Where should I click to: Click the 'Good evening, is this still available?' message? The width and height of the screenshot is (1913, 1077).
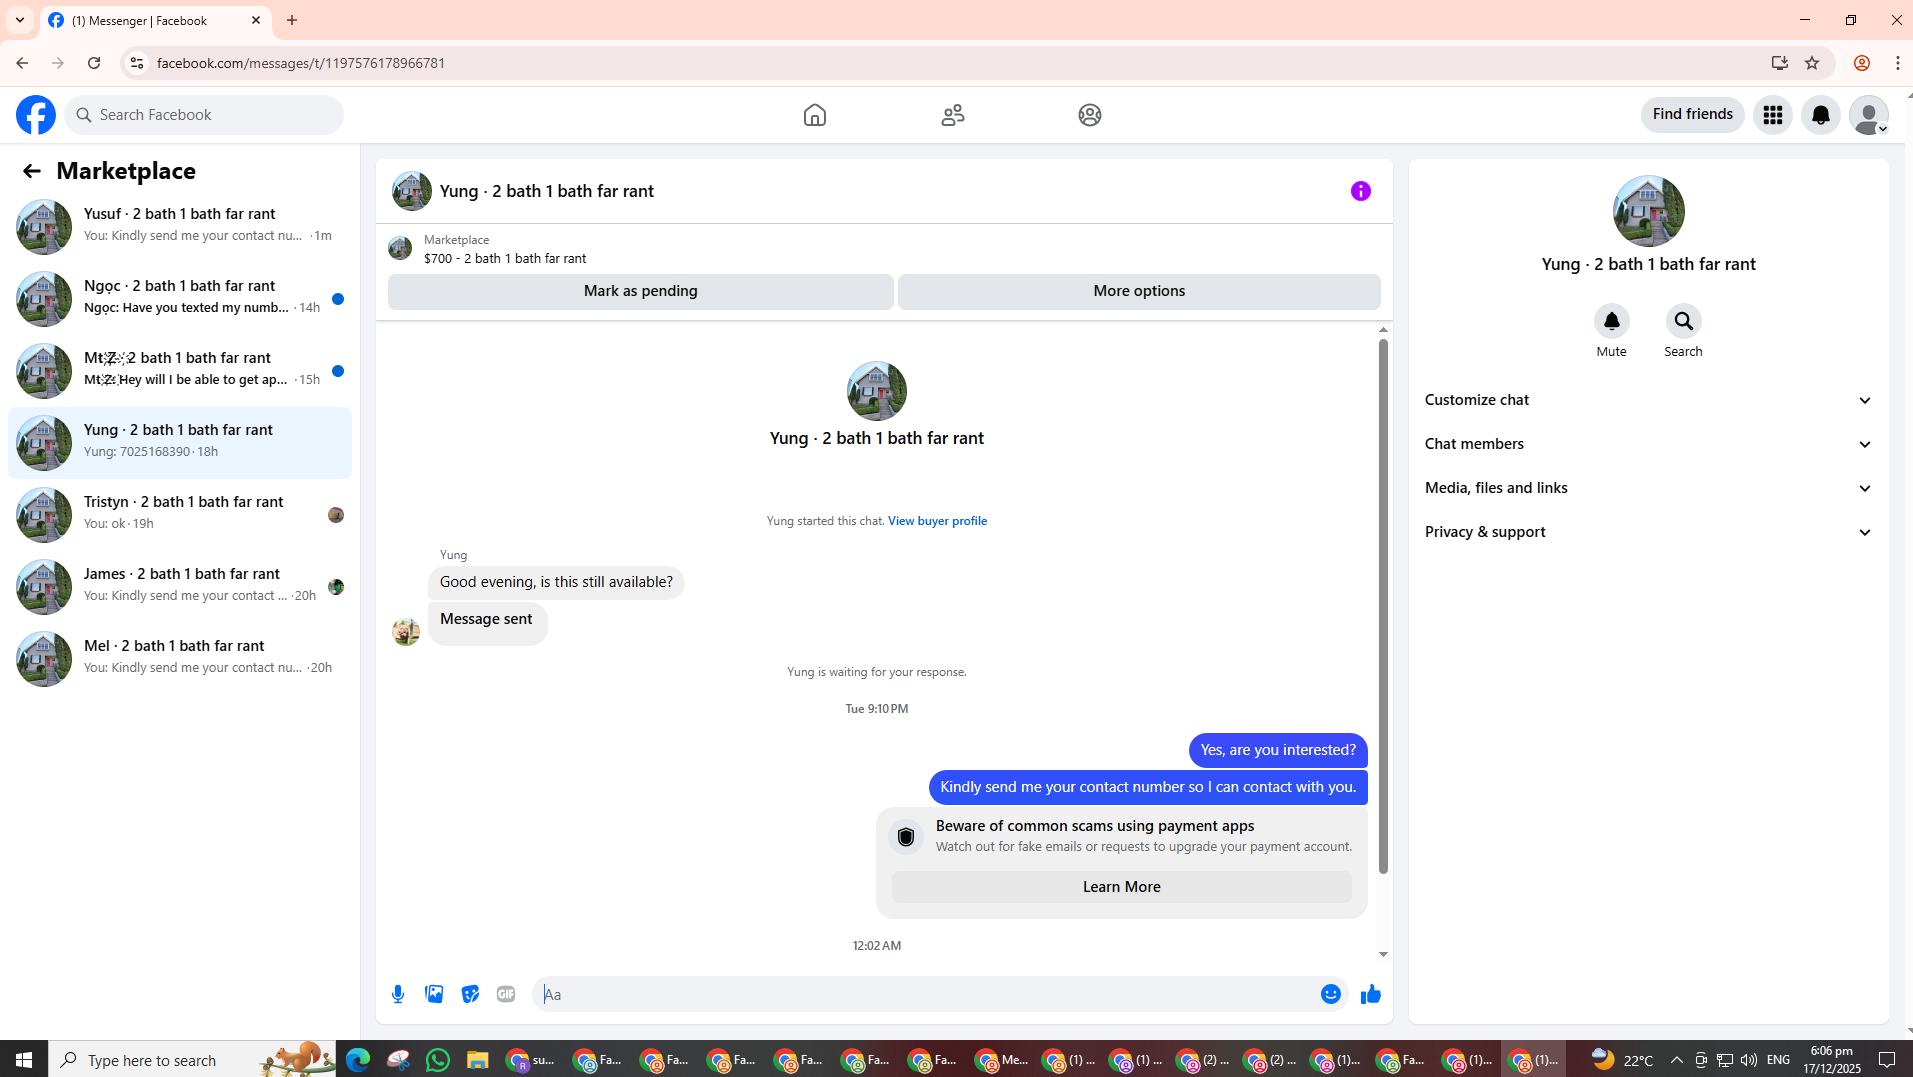pyautogui.click(x=556, y=582)
